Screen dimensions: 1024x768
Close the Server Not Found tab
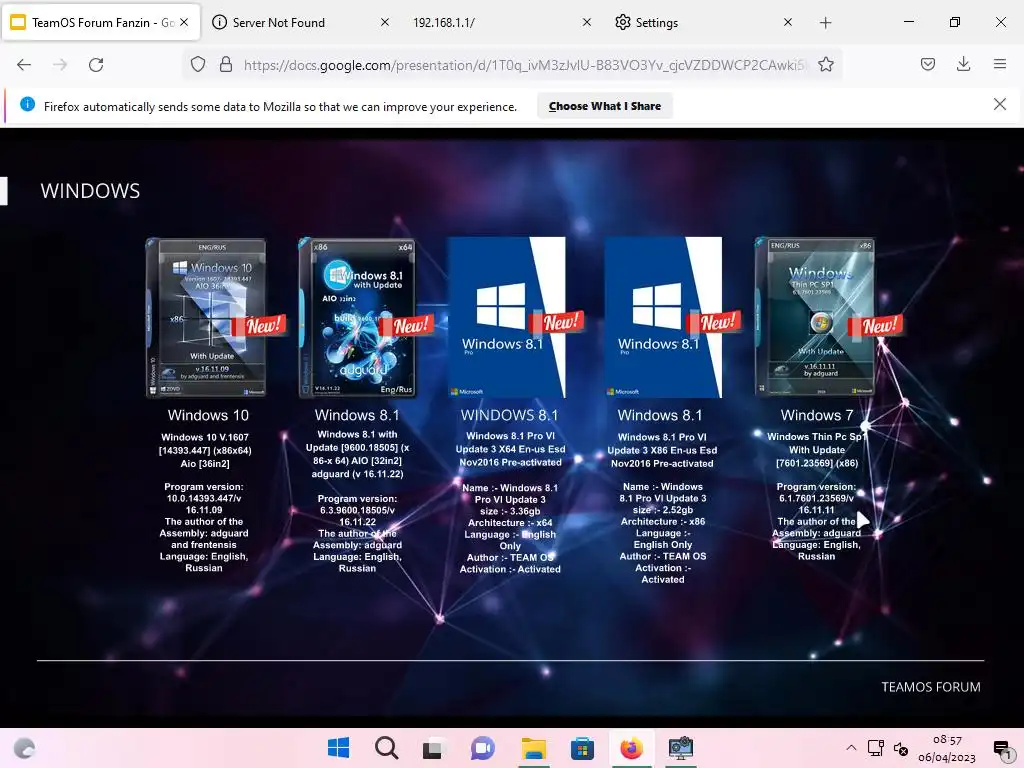pos(385,22)
